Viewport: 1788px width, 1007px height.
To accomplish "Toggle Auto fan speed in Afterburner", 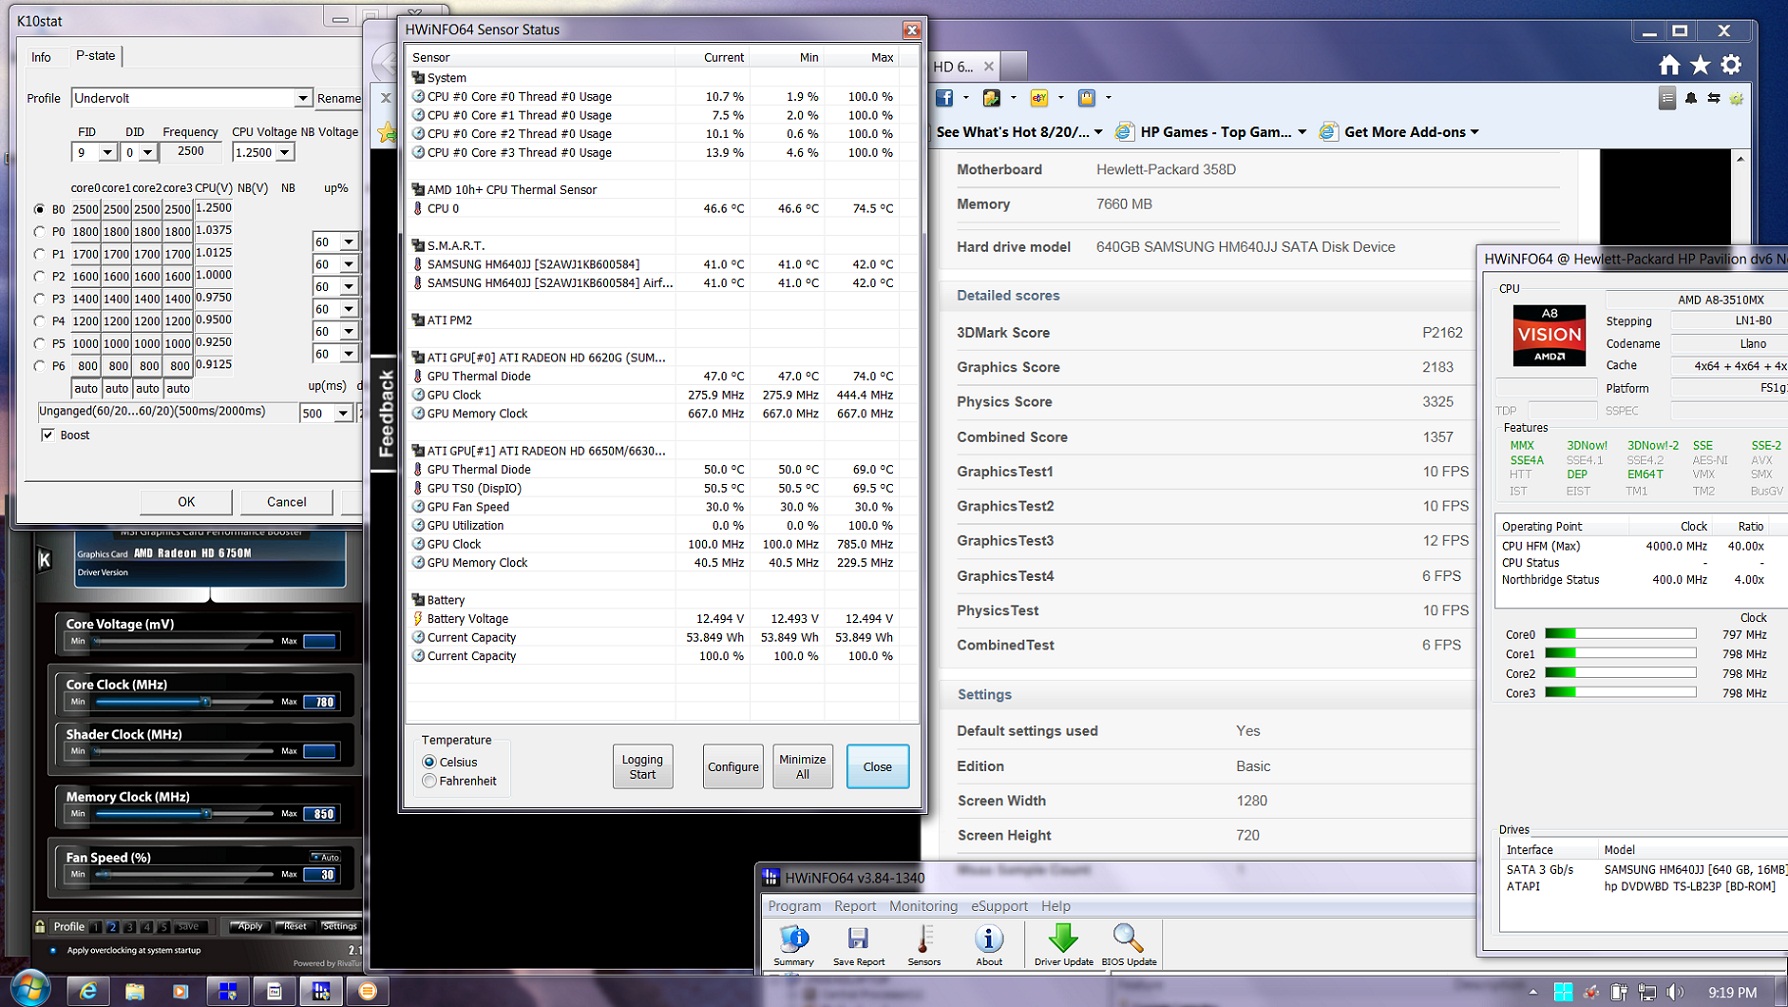I will (x=325, y=857).
